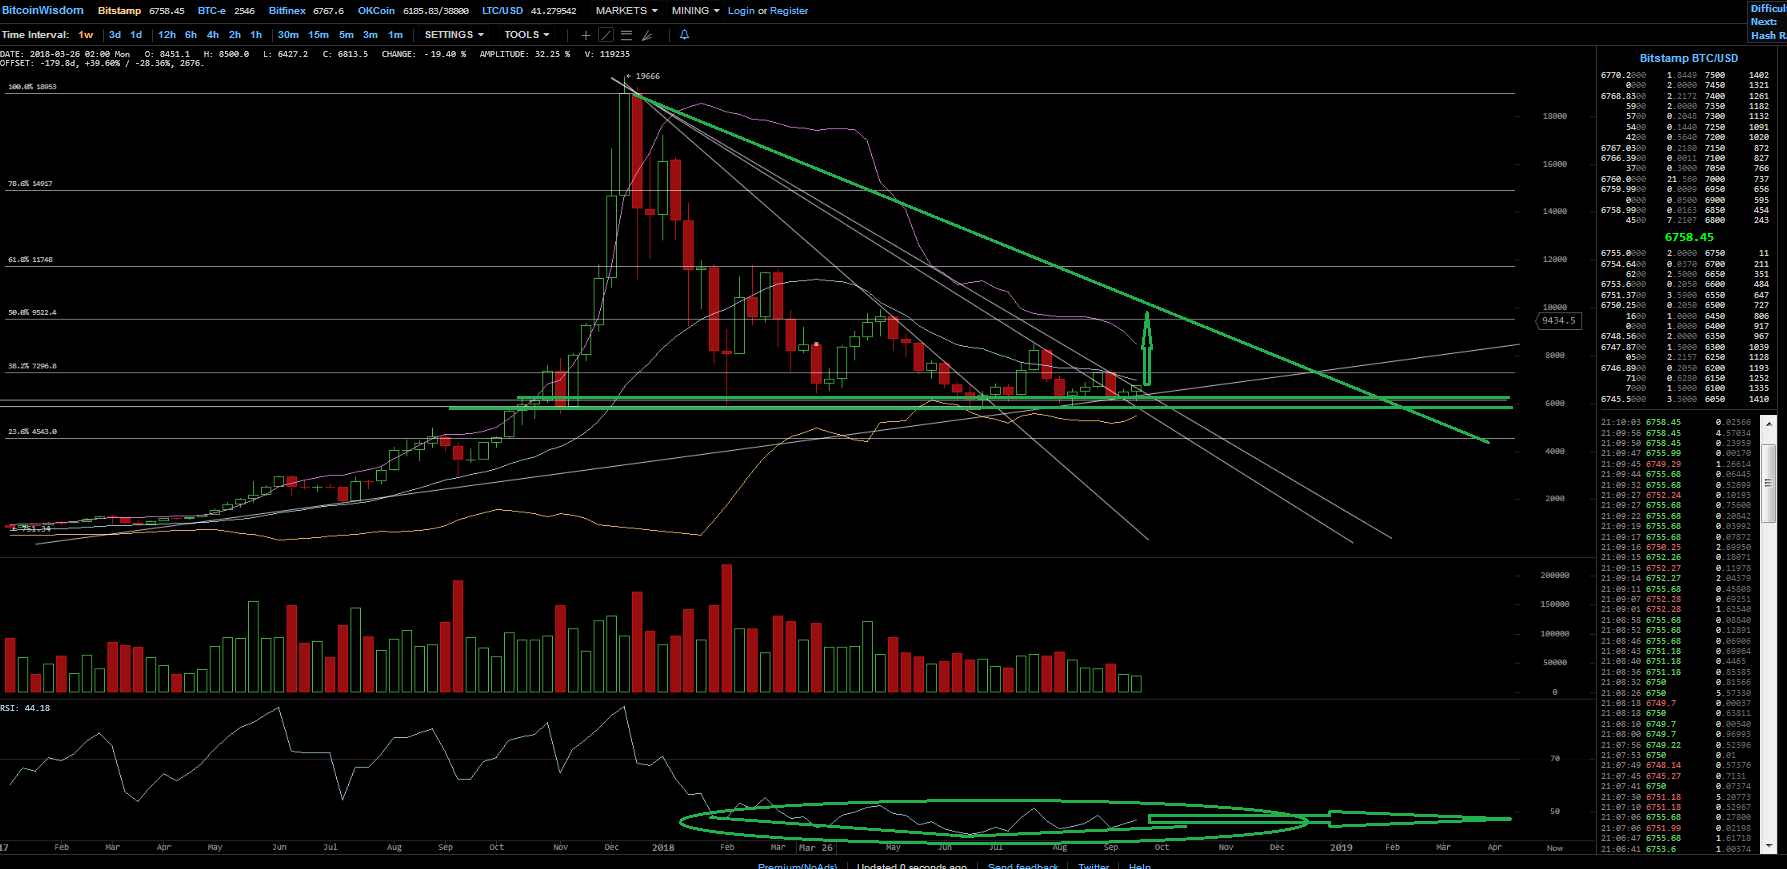Image resolution: width=1787 pixels, height=869 pixels.
Task: Select the fan lines drawing tool
Action: (x=647, y=35)
